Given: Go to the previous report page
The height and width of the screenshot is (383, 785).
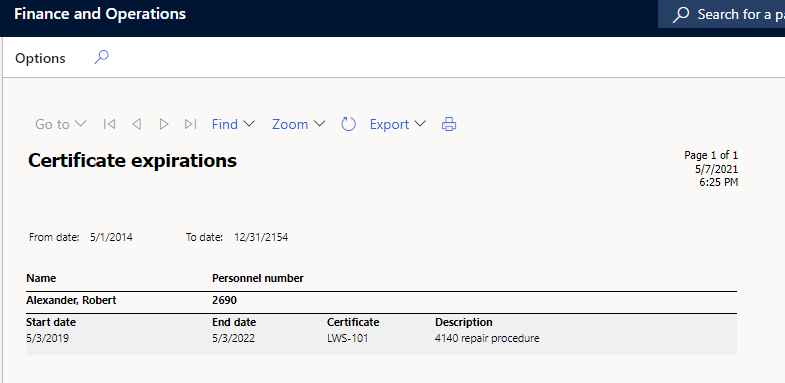Looking at the screenshot, I should tap(136, 124).
